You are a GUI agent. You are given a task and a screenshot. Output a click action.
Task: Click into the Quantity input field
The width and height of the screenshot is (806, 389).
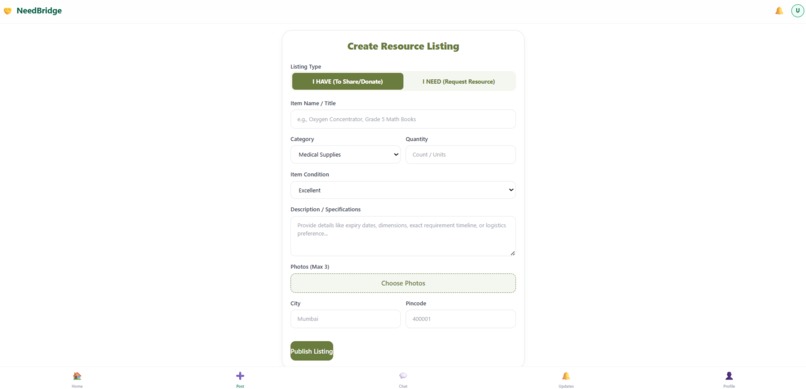click(461, 155)
